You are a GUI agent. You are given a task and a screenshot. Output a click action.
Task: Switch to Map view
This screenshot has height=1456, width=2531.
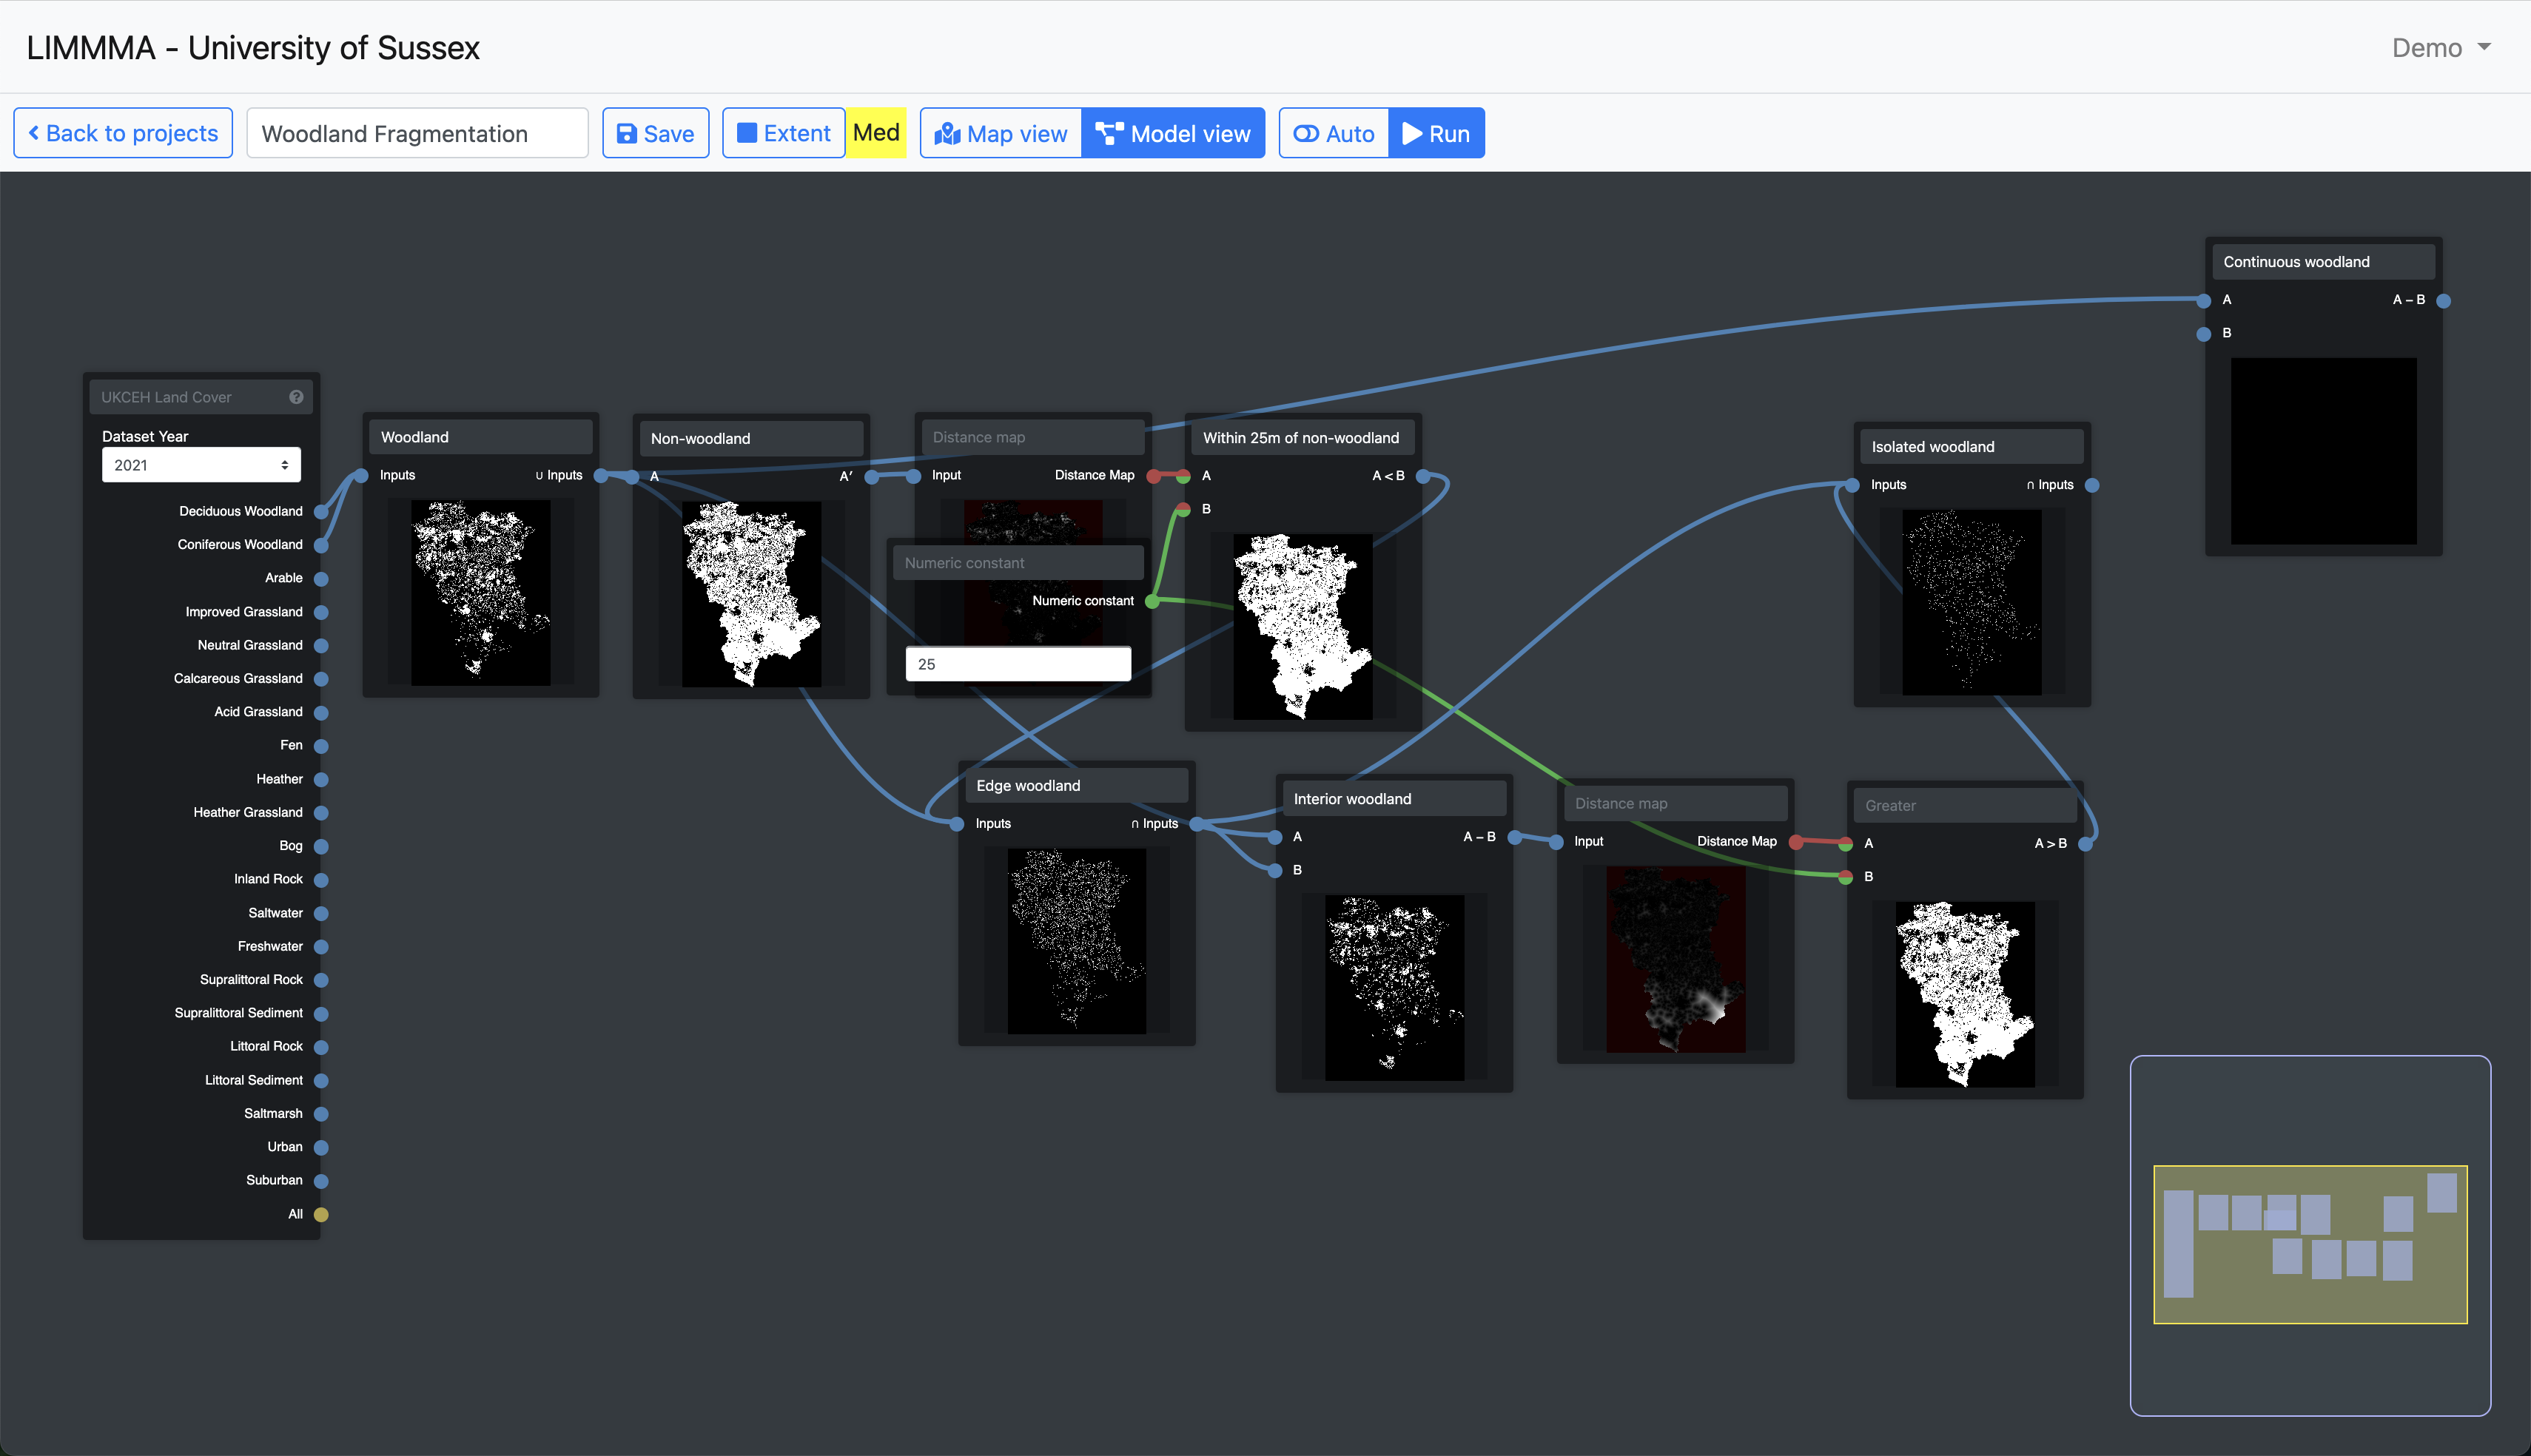[1001, 133]
